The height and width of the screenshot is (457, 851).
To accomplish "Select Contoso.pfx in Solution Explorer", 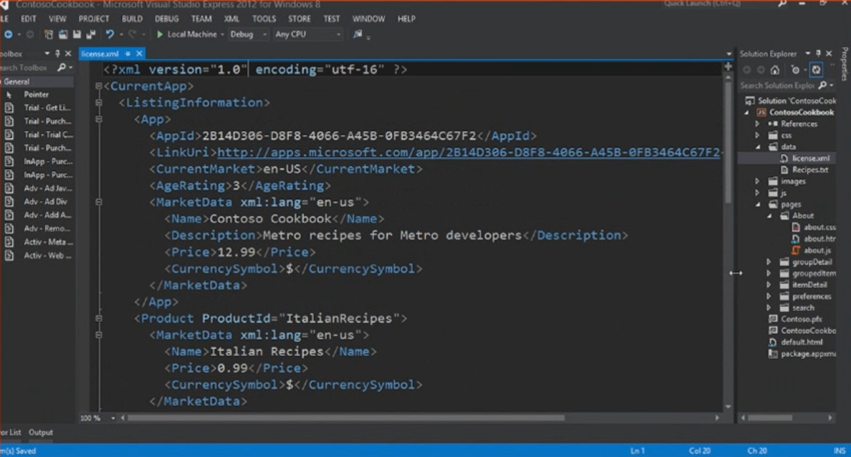I will pos(801,319).
